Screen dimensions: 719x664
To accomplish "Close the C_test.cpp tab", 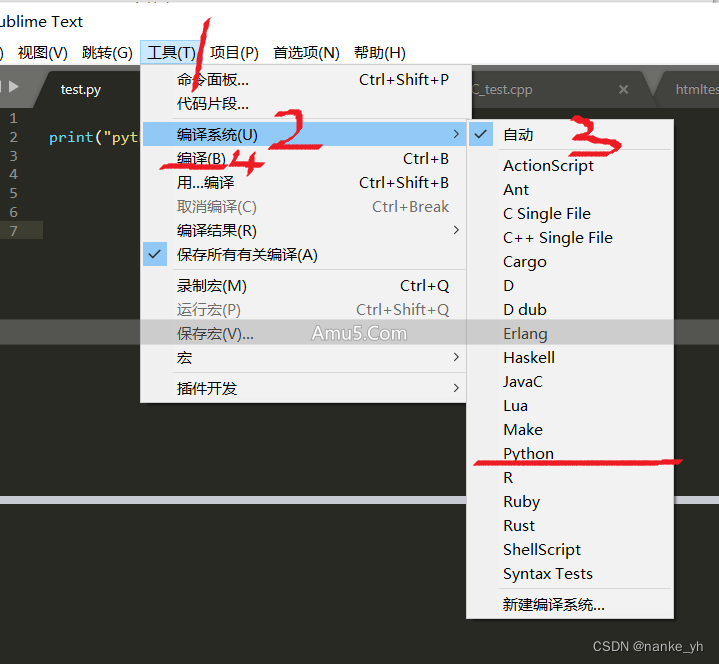I will pyautogui.click(x=623, y=89).
